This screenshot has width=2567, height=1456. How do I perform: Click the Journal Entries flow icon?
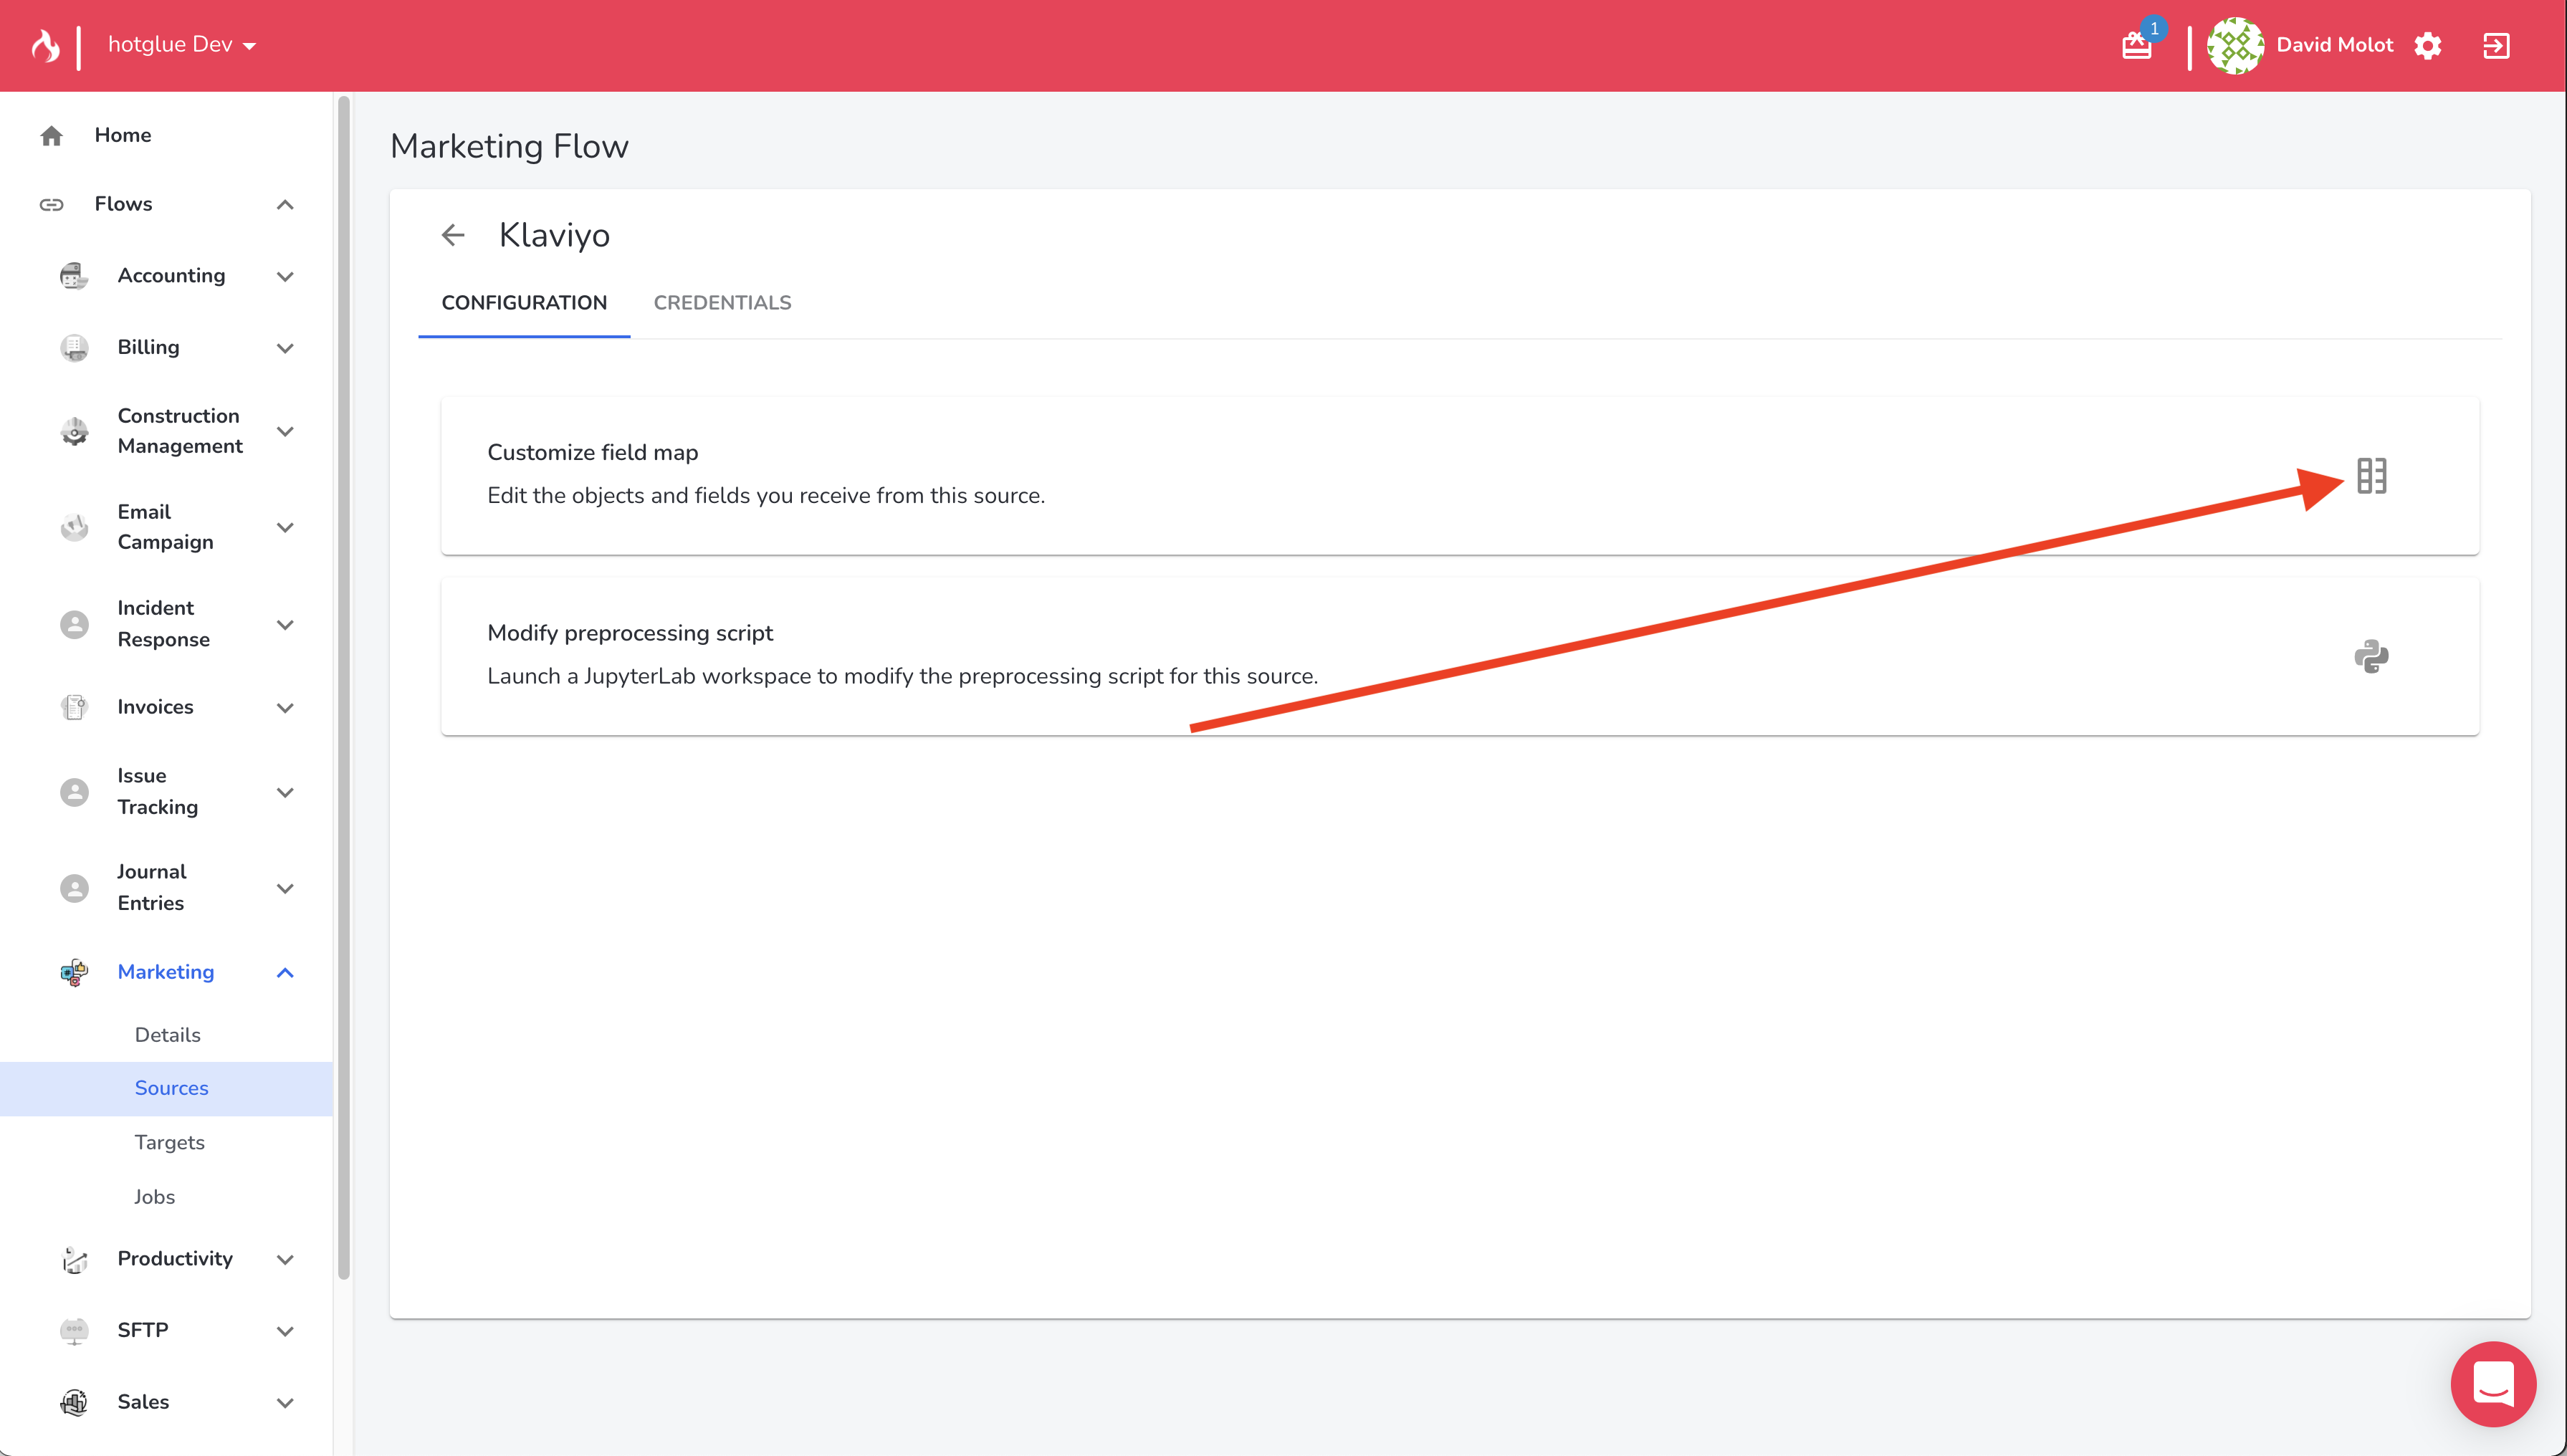tap(74, 888)
